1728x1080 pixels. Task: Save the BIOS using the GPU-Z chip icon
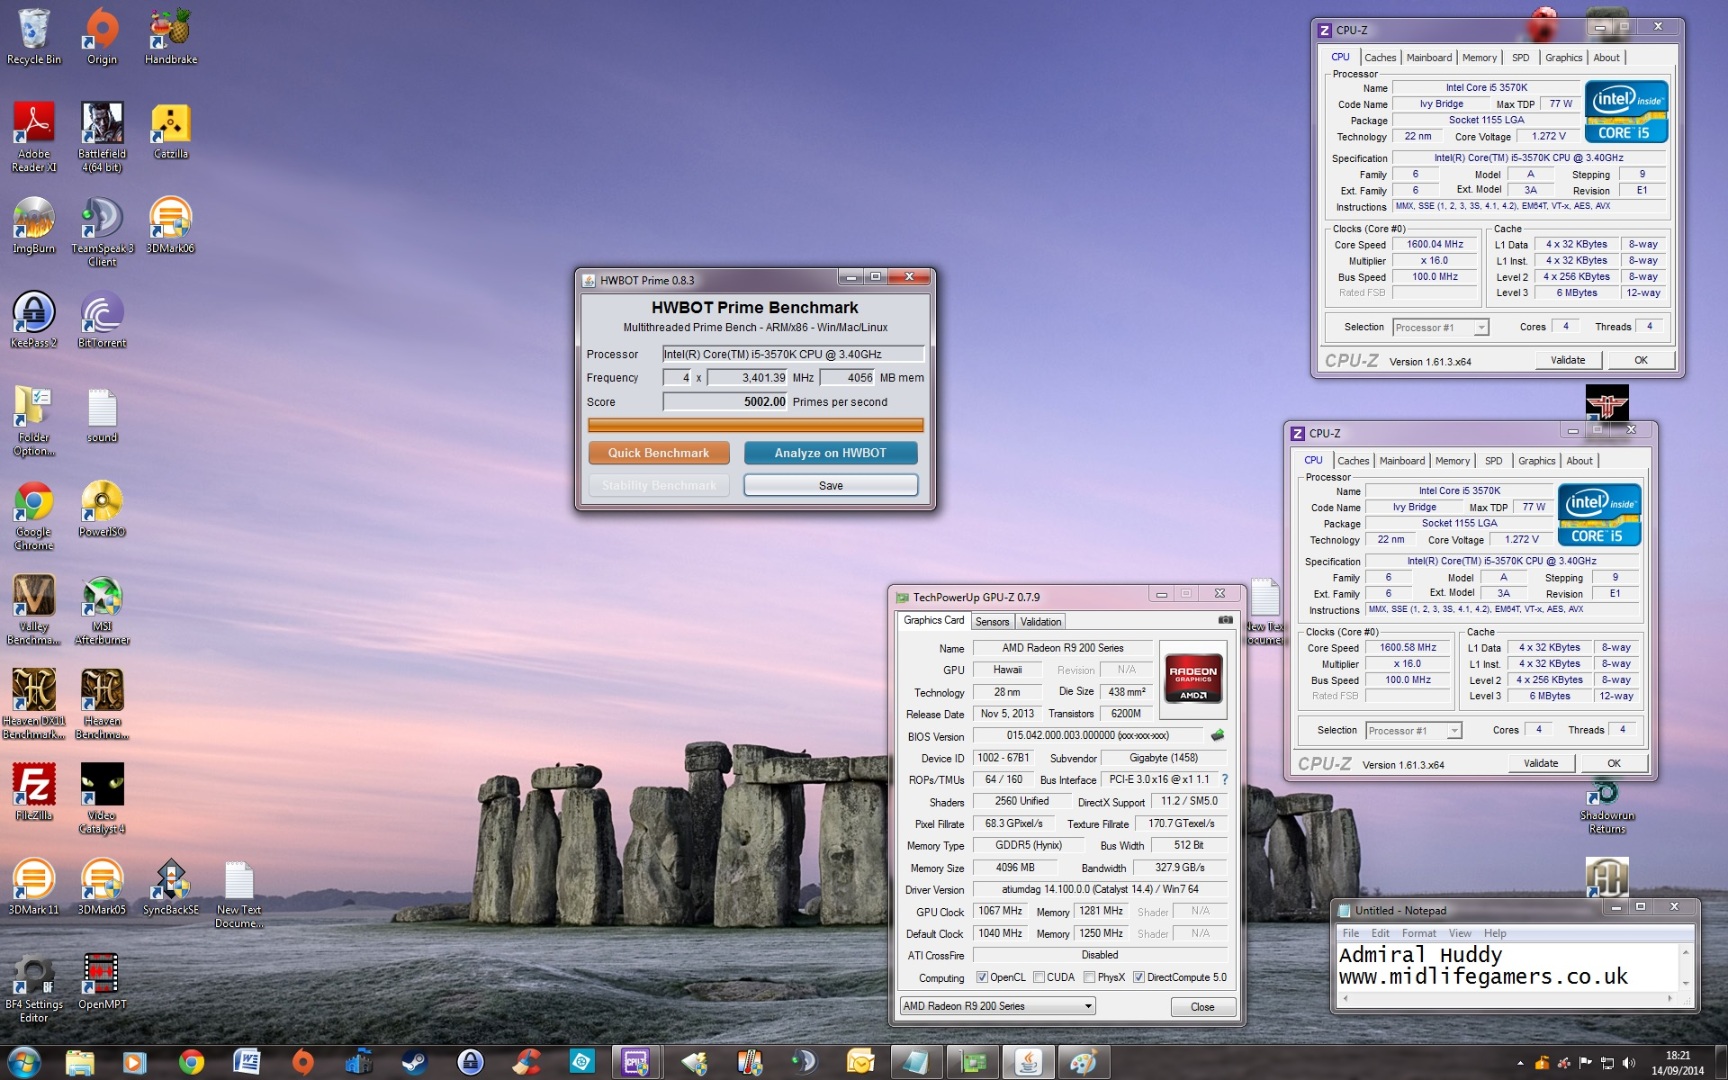[x=1217, y=736]
